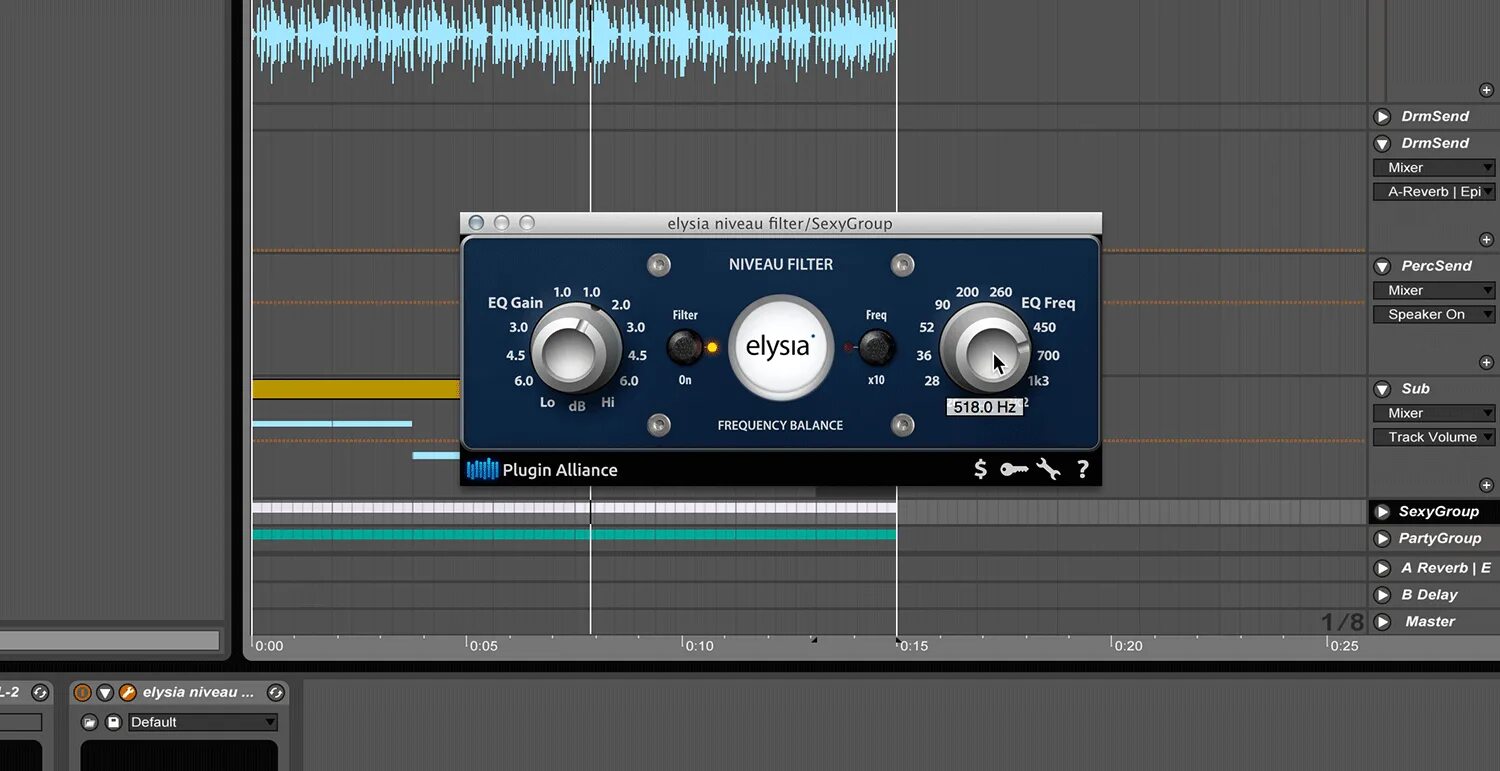Click hot-swap icon on the L-2 device
The height and width of the screenshot is (771, 1500).
click(40, 692)
